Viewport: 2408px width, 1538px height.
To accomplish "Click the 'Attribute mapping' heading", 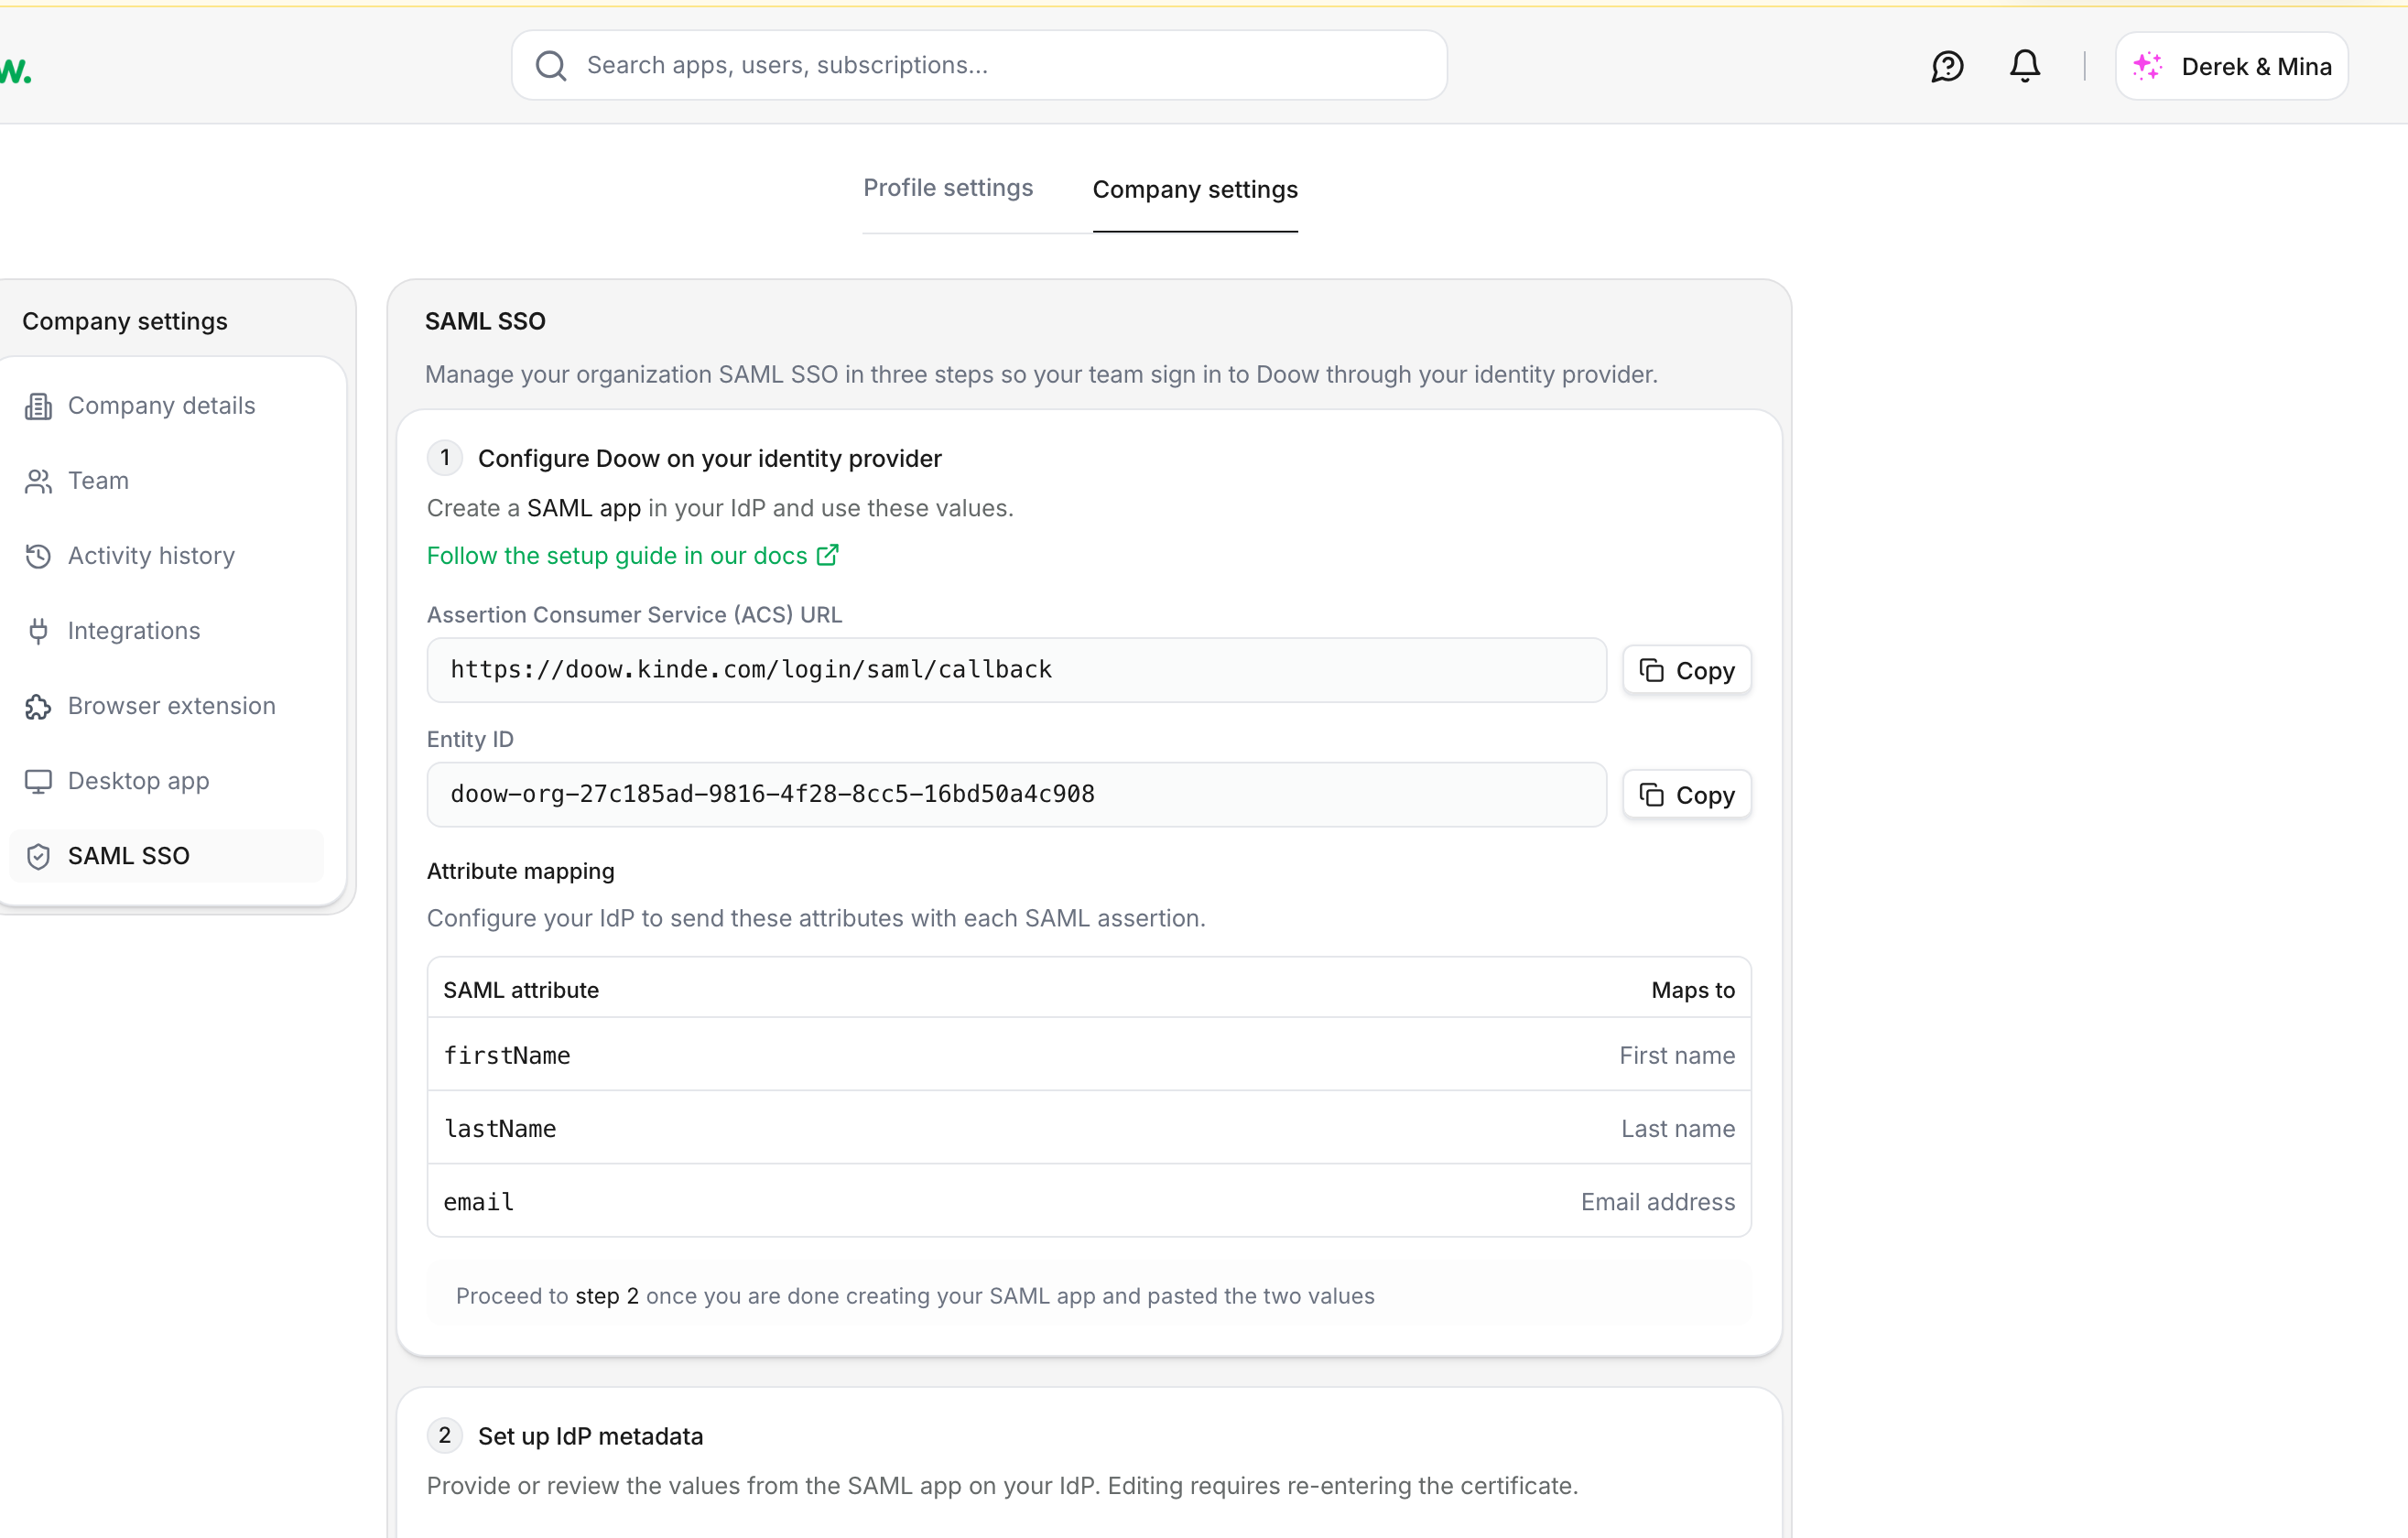I will pos(521,871).
